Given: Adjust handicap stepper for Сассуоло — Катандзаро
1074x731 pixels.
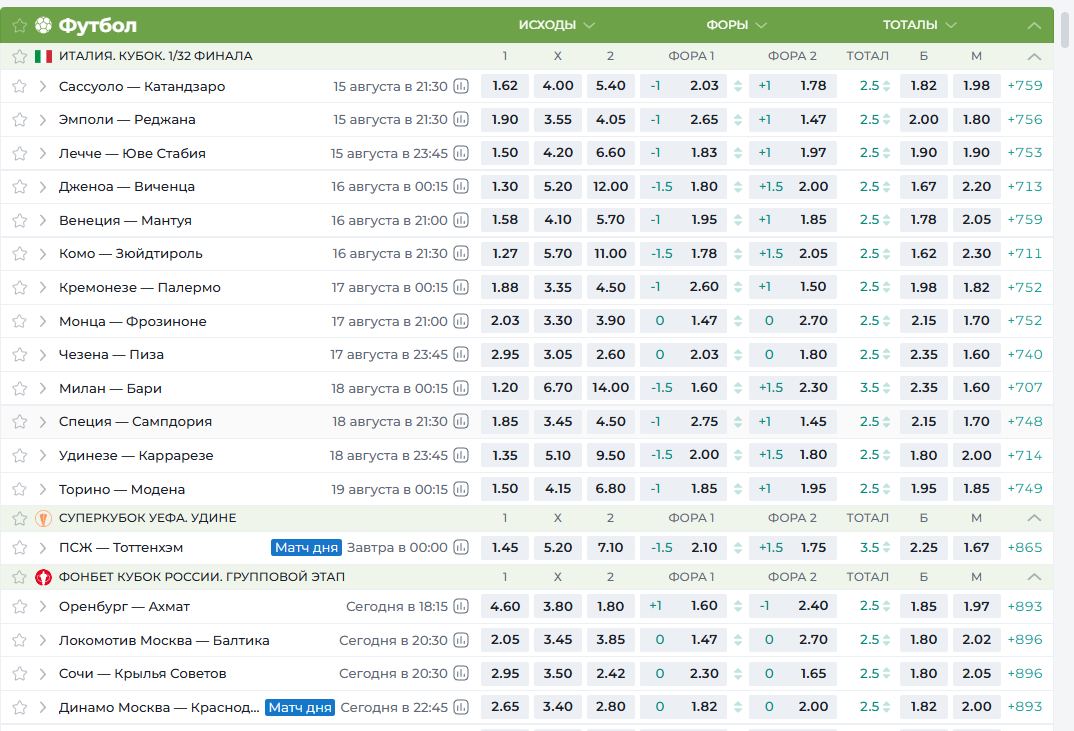Looking at the screenshot, I should click(x=738, y=86).
